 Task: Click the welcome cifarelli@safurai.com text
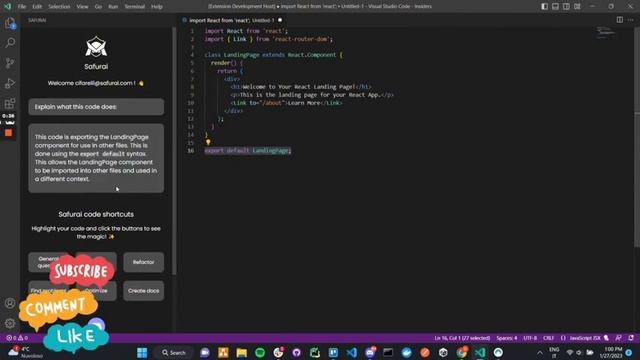click(x=96, y=83)
